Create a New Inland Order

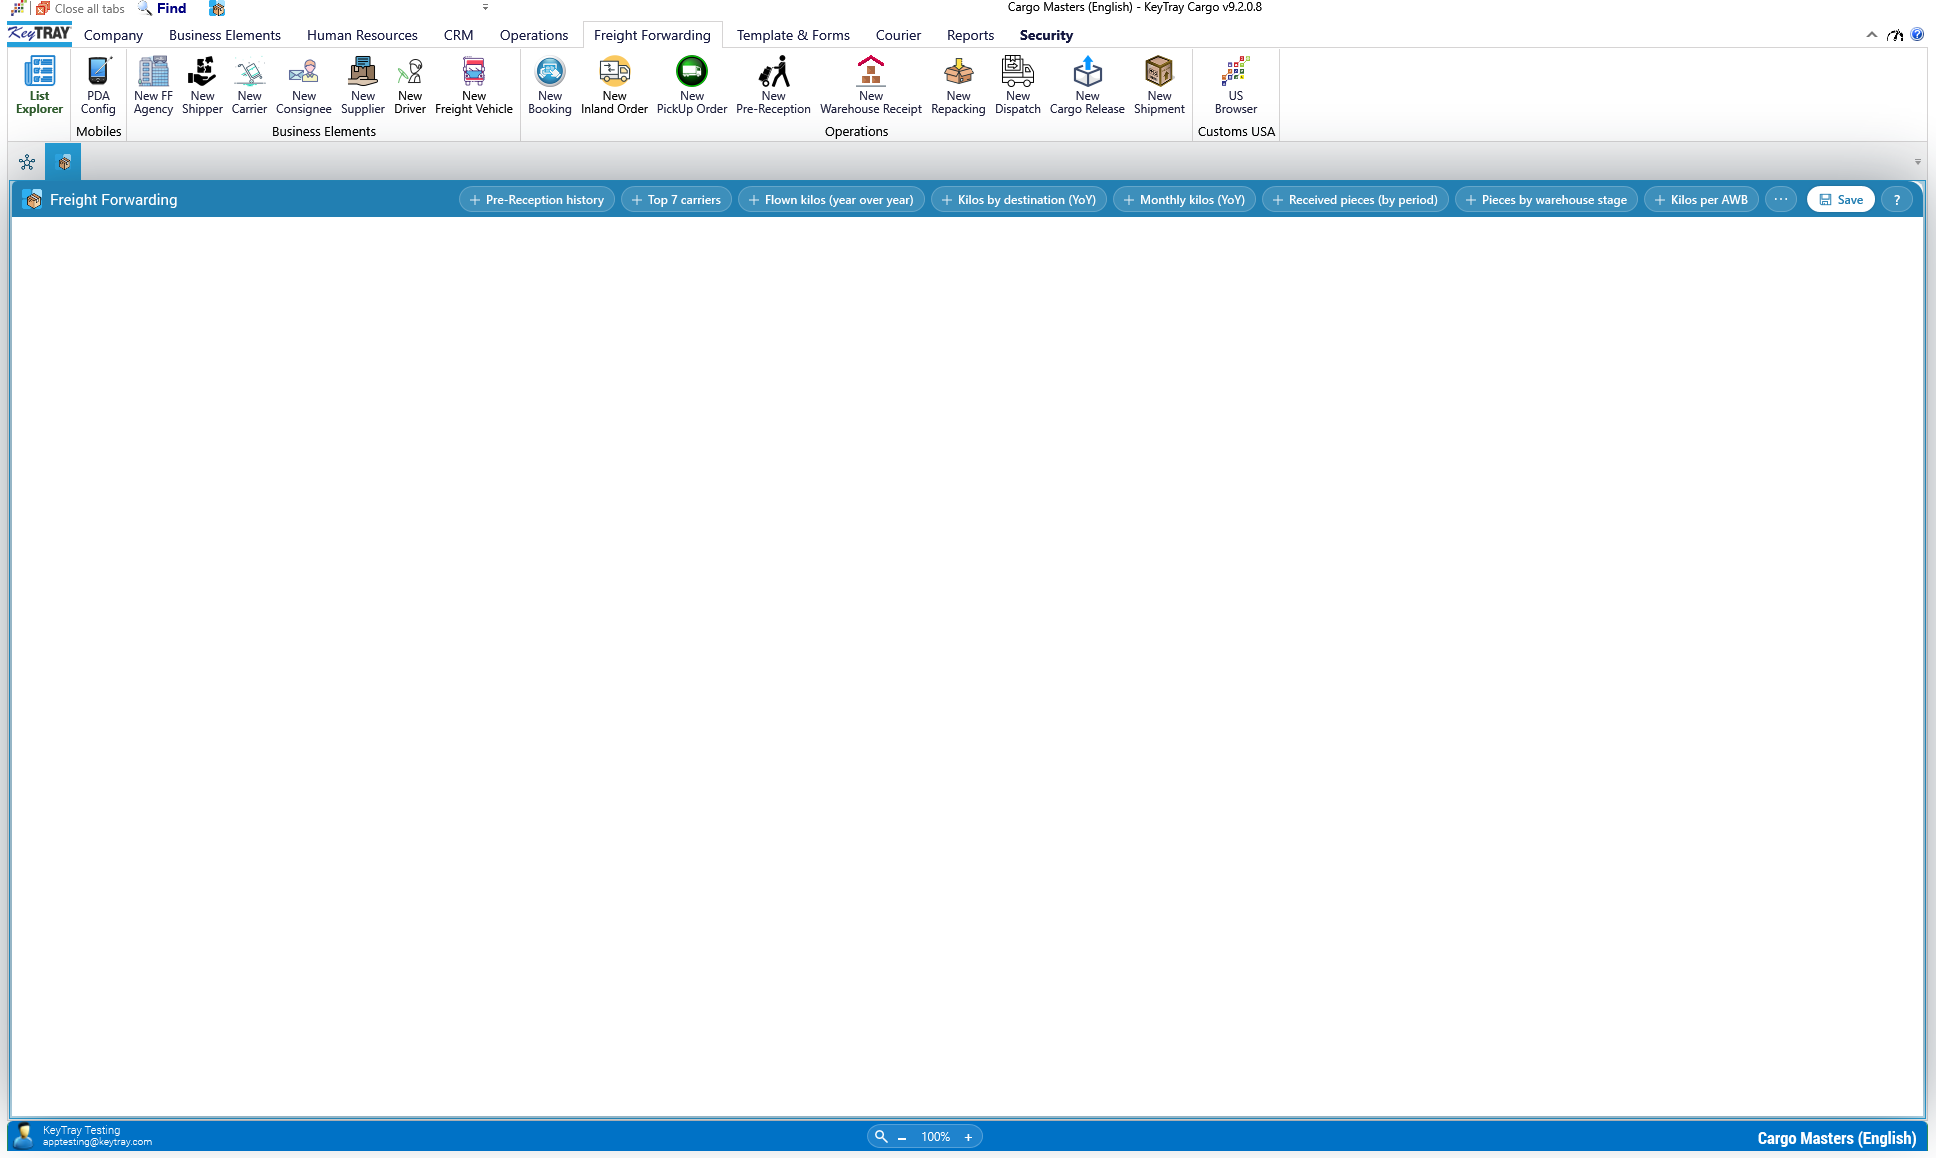click(614, 86)
